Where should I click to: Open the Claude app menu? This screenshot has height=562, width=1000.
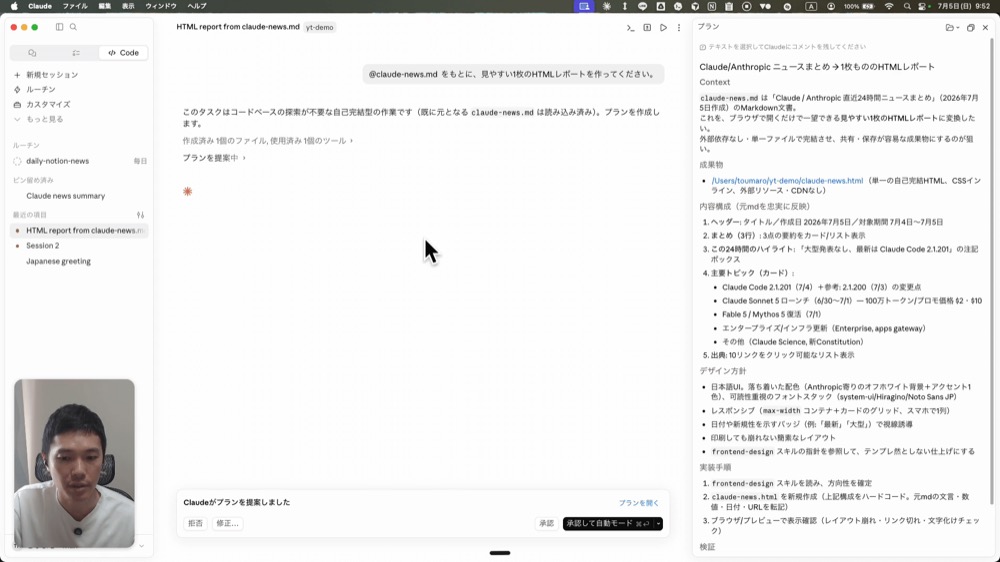click(x=40, y=6)
